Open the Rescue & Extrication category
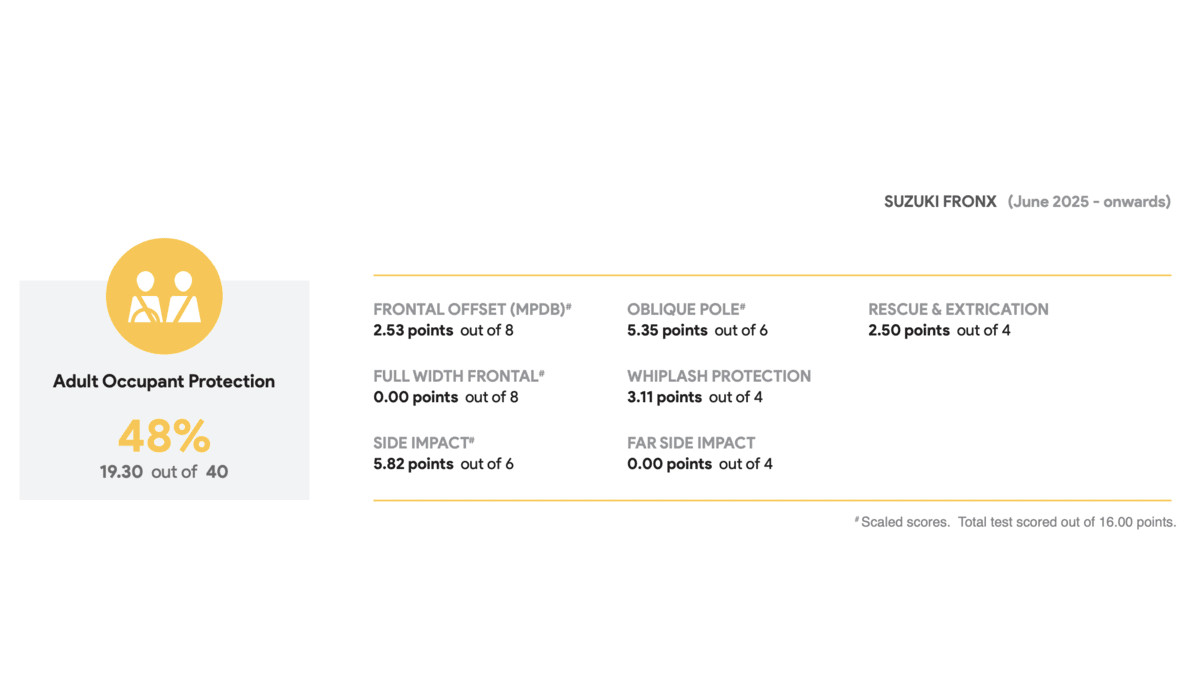The height and width of the screenshot is (675, 1200). coord(958,309)
